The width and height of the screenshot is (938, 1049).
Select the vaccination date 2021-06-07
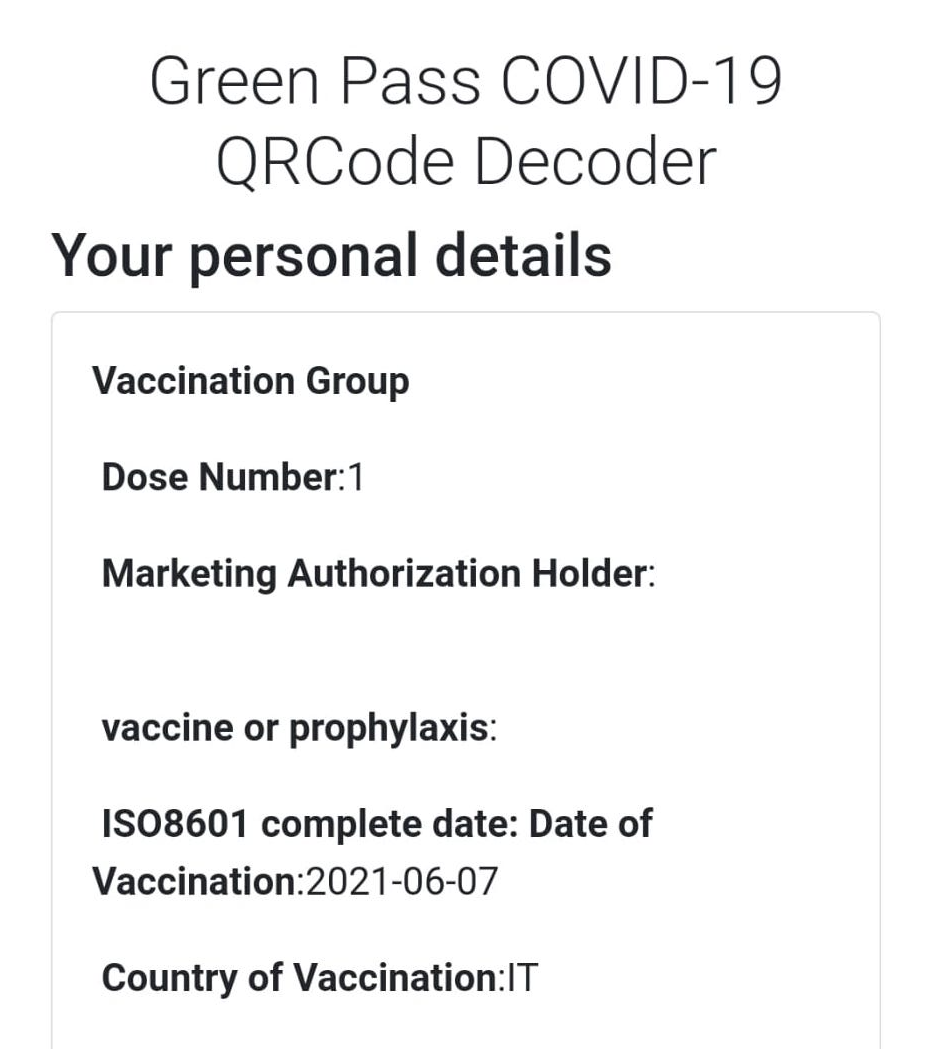click(400, 883)
